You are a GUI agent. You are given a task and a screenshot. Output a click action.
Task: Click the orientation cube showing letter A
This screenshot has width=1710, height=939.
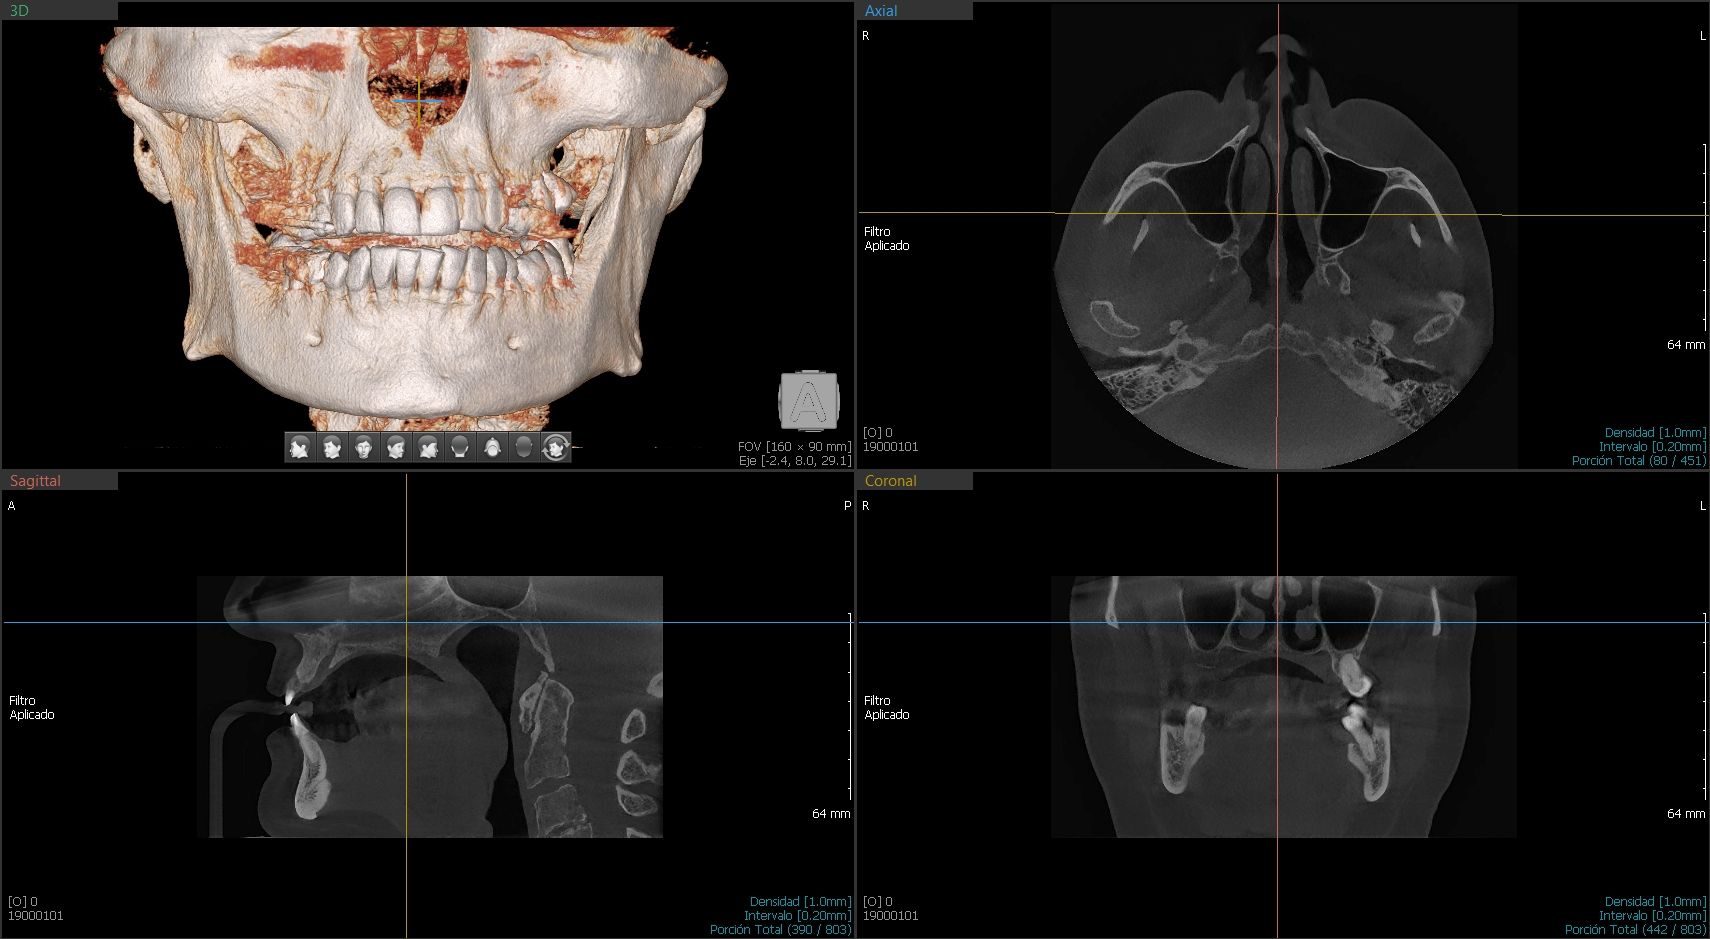tap(808, 401)
